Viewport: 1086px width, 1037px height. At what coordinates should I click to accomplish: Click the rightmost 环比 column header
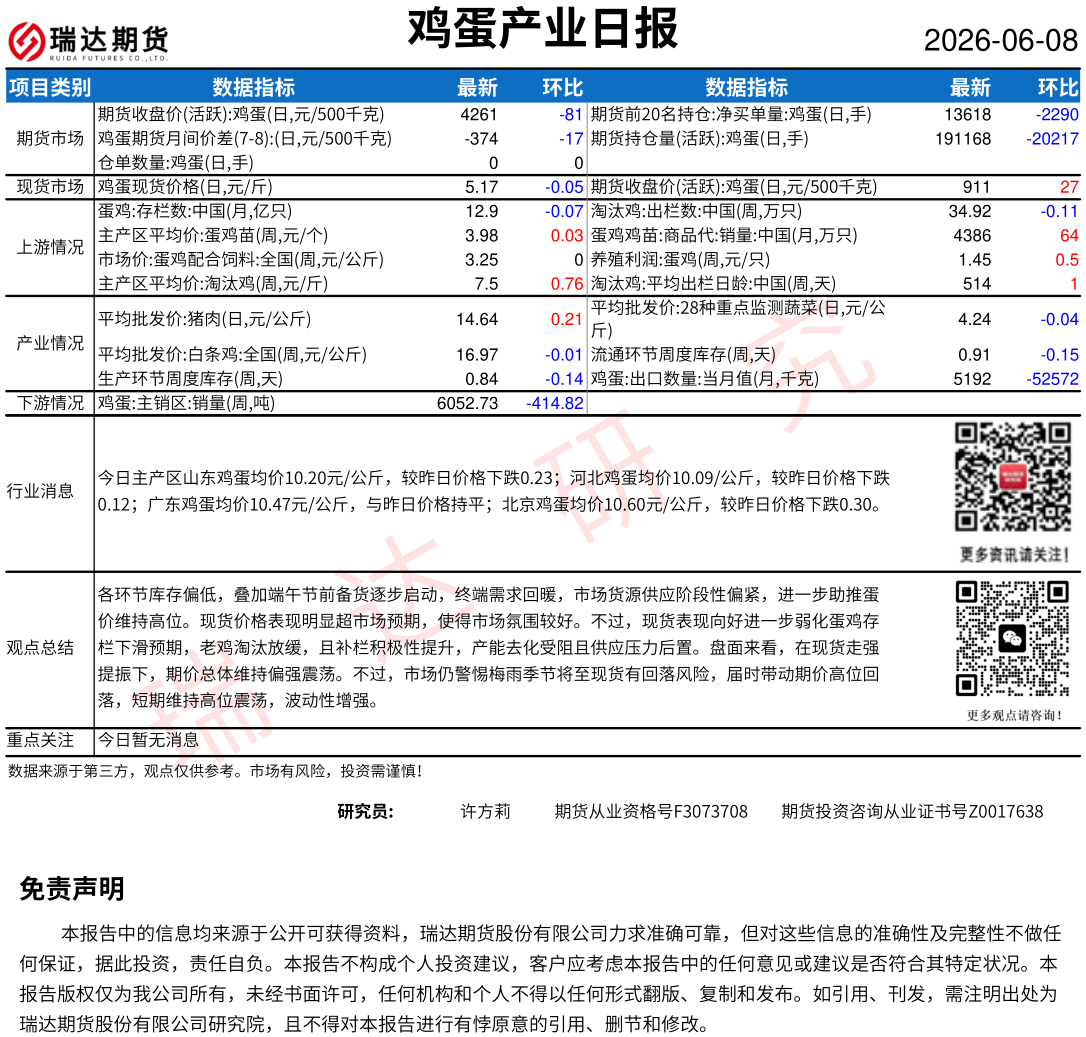[1058, 87]
